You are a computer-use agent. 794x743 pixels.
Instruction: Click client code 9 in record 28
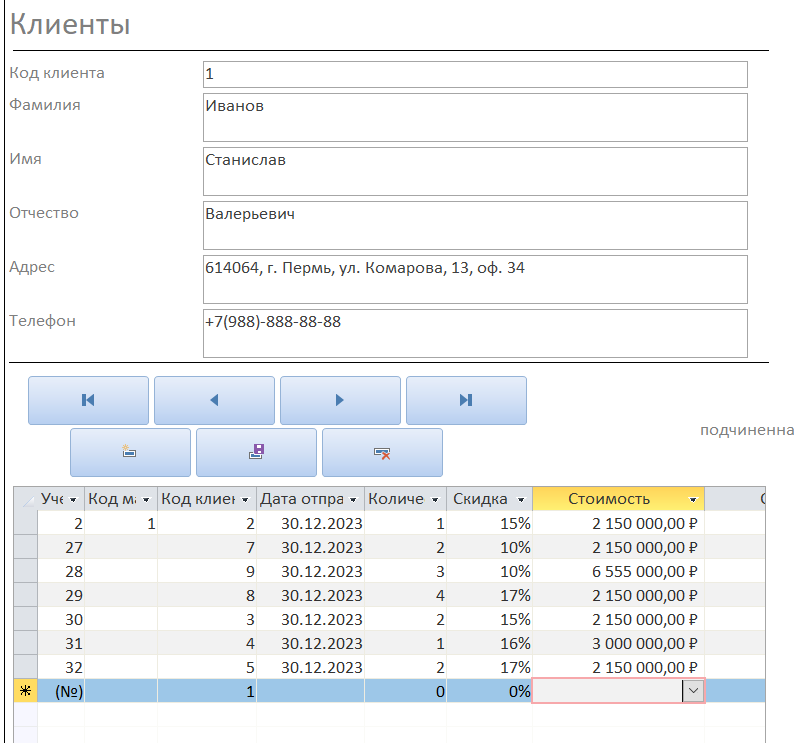coord(207,571)
